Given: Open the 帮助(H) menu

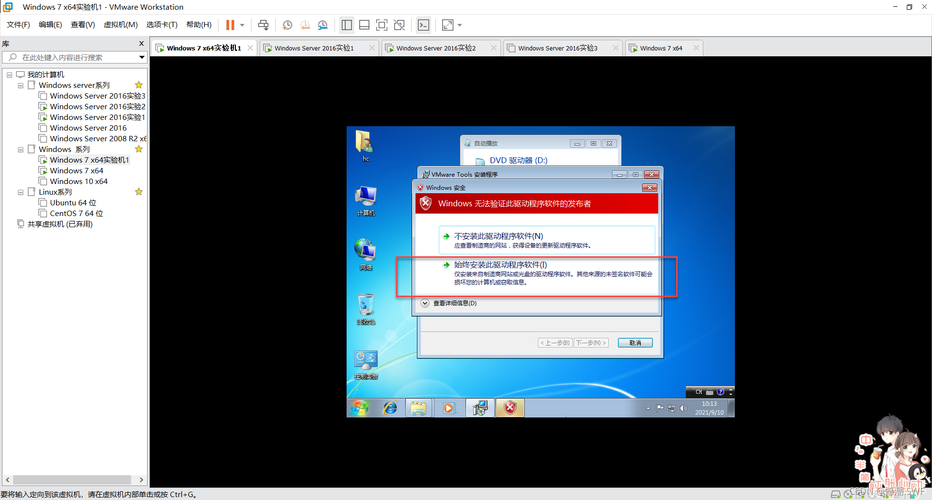Looking at the screenshot, I should tap(199, 24).
